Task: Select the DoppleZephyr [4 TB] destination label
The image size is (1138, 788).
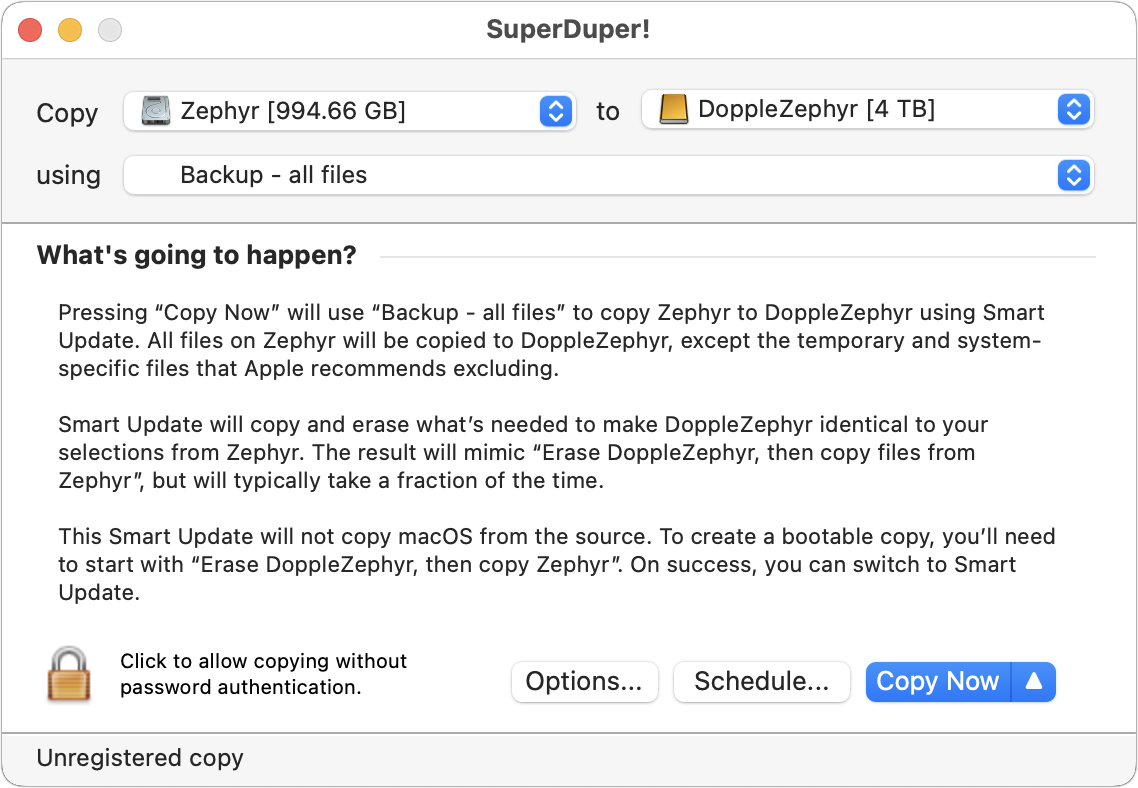Action: (816, 110)
